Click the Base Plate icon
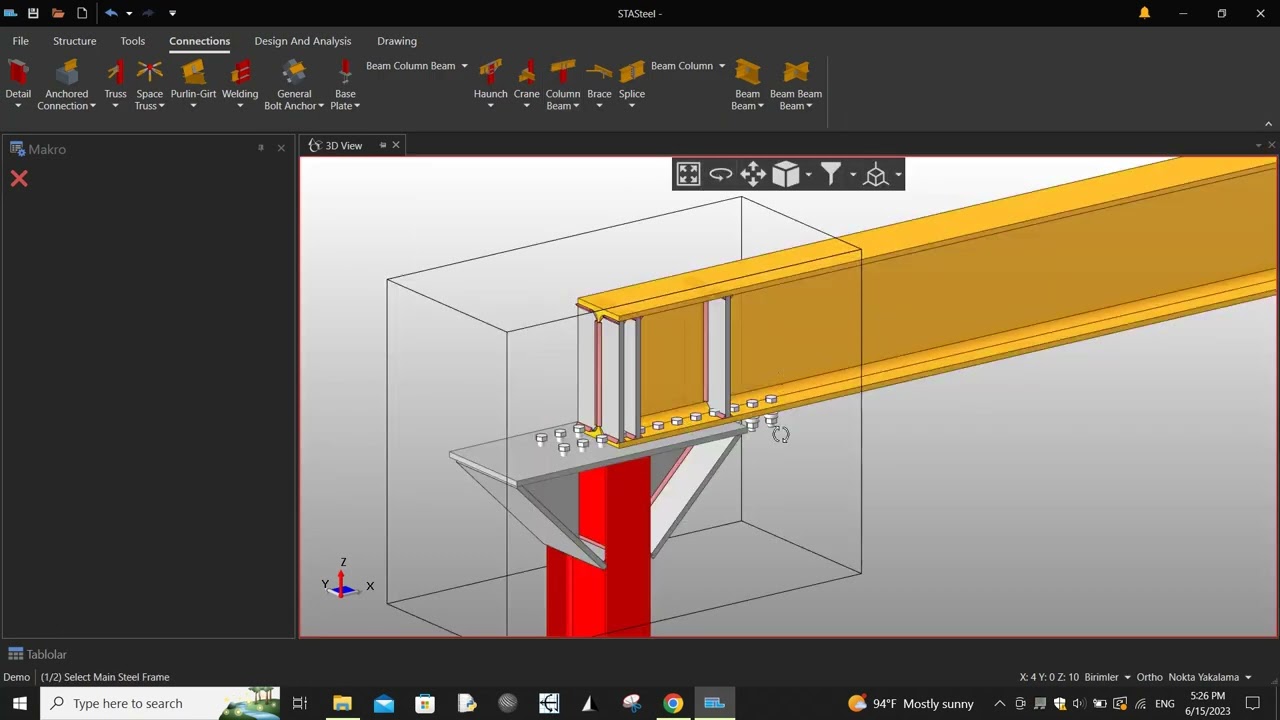1280x720 pixels. click(x=345, y=72)
